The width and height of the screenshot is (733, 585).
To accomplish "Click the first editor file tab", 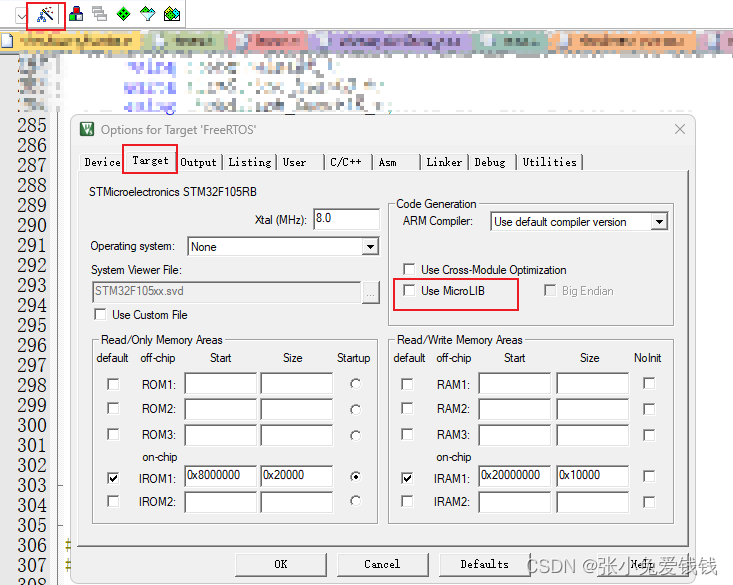I will (70, 41).
